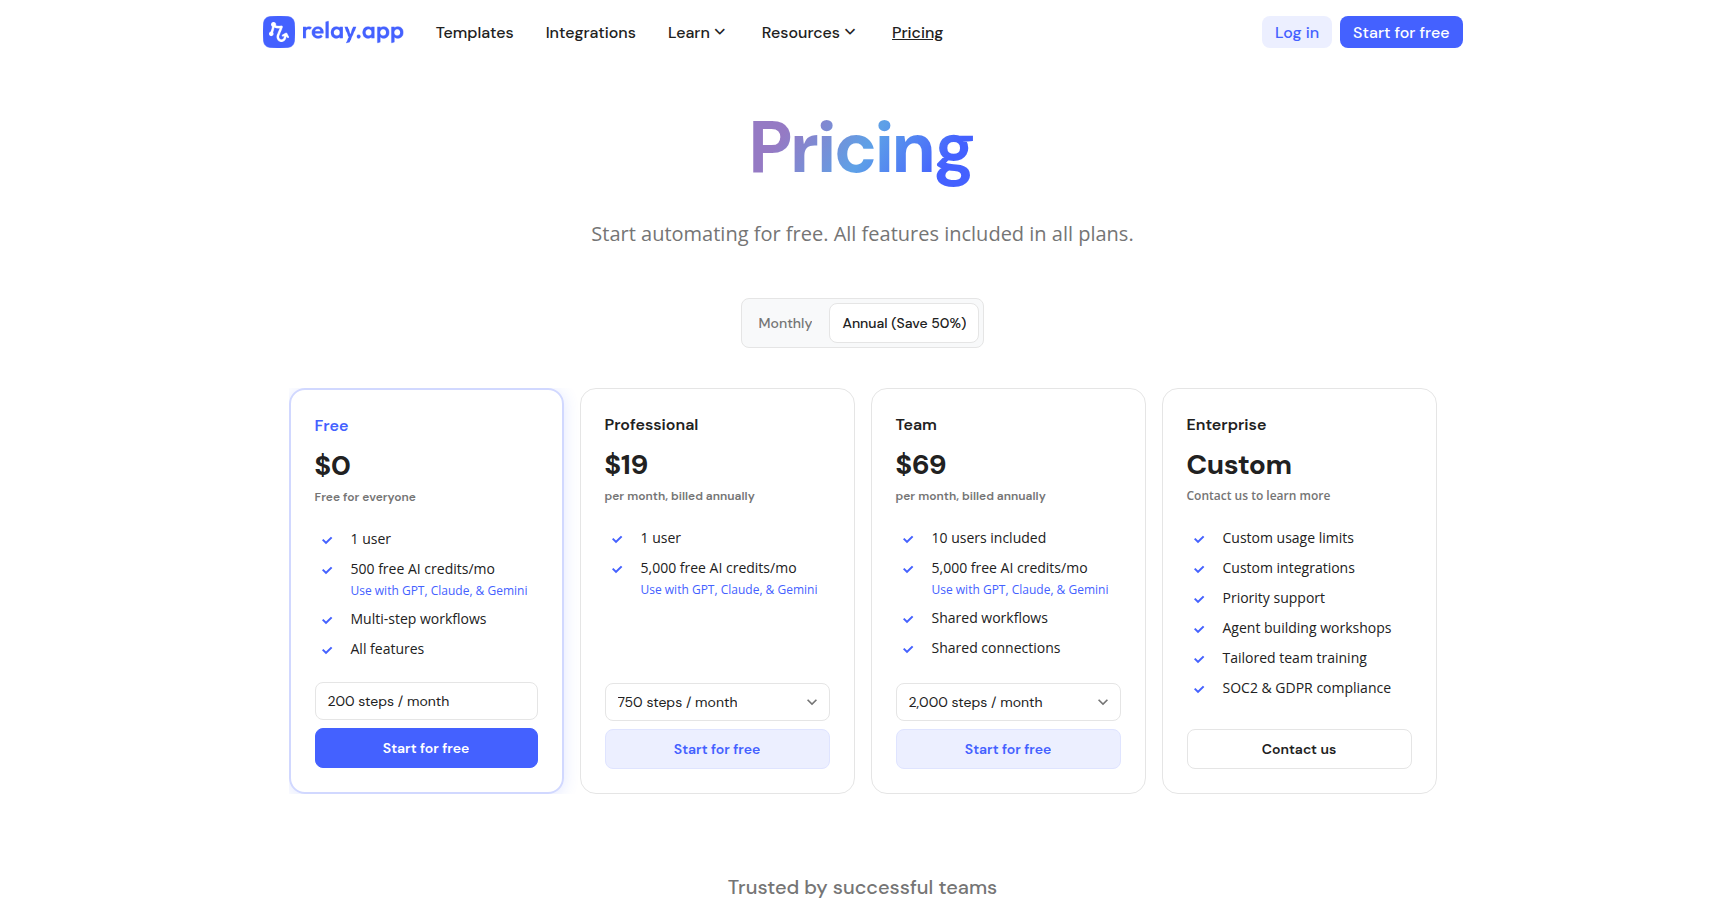The width and height of the screenshot is (1725, 905).
Task: Open the 2,000 steps / month dropdown
Action: (x=1008, y=702)
